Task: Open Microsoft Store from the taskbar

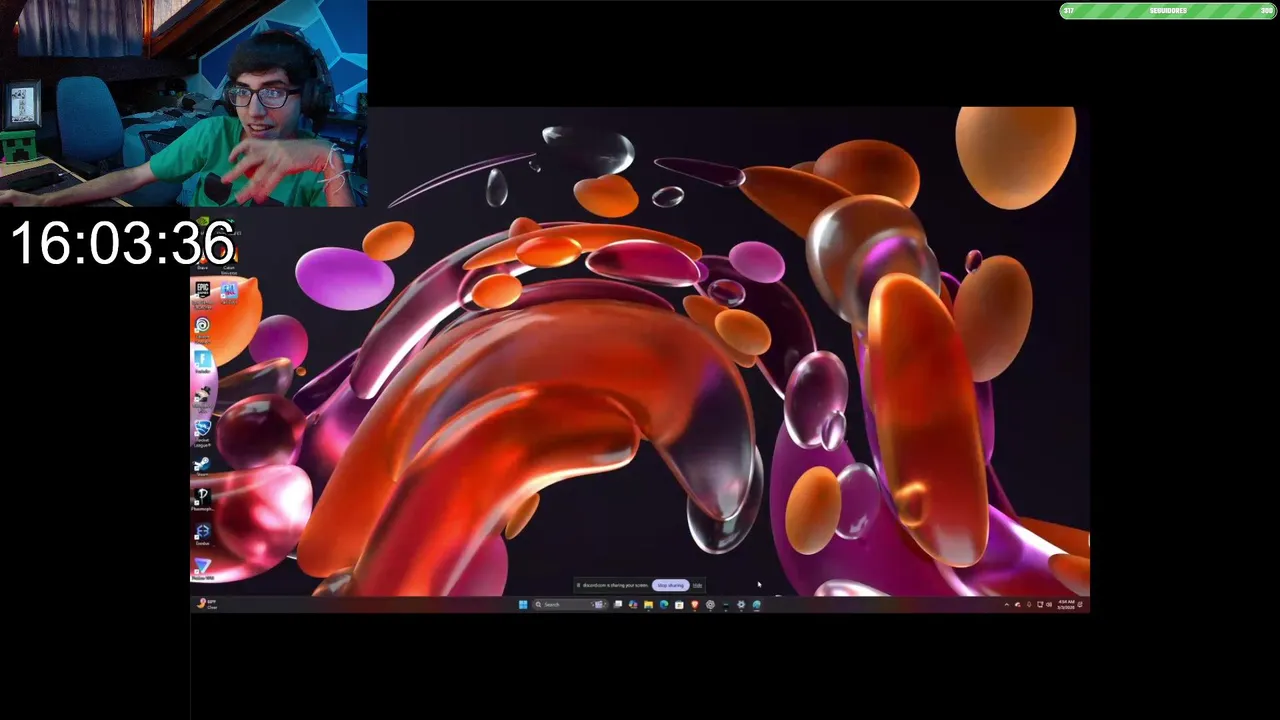Action: click(x=679, y=604)
